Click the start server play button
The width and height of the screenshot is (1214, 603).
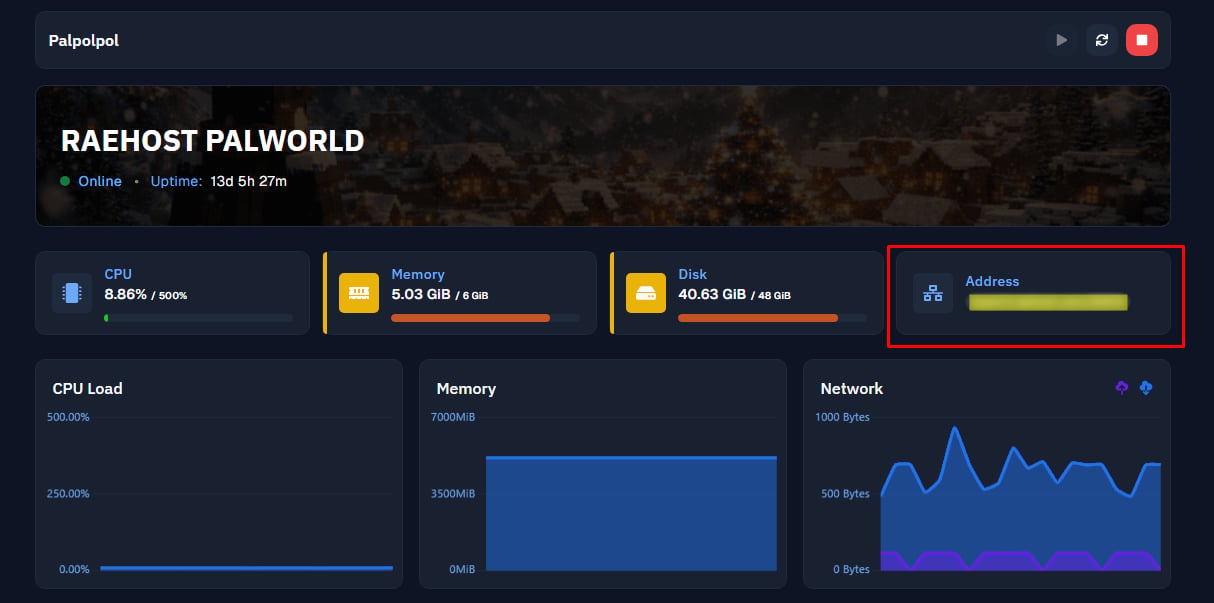[1061, 40]
